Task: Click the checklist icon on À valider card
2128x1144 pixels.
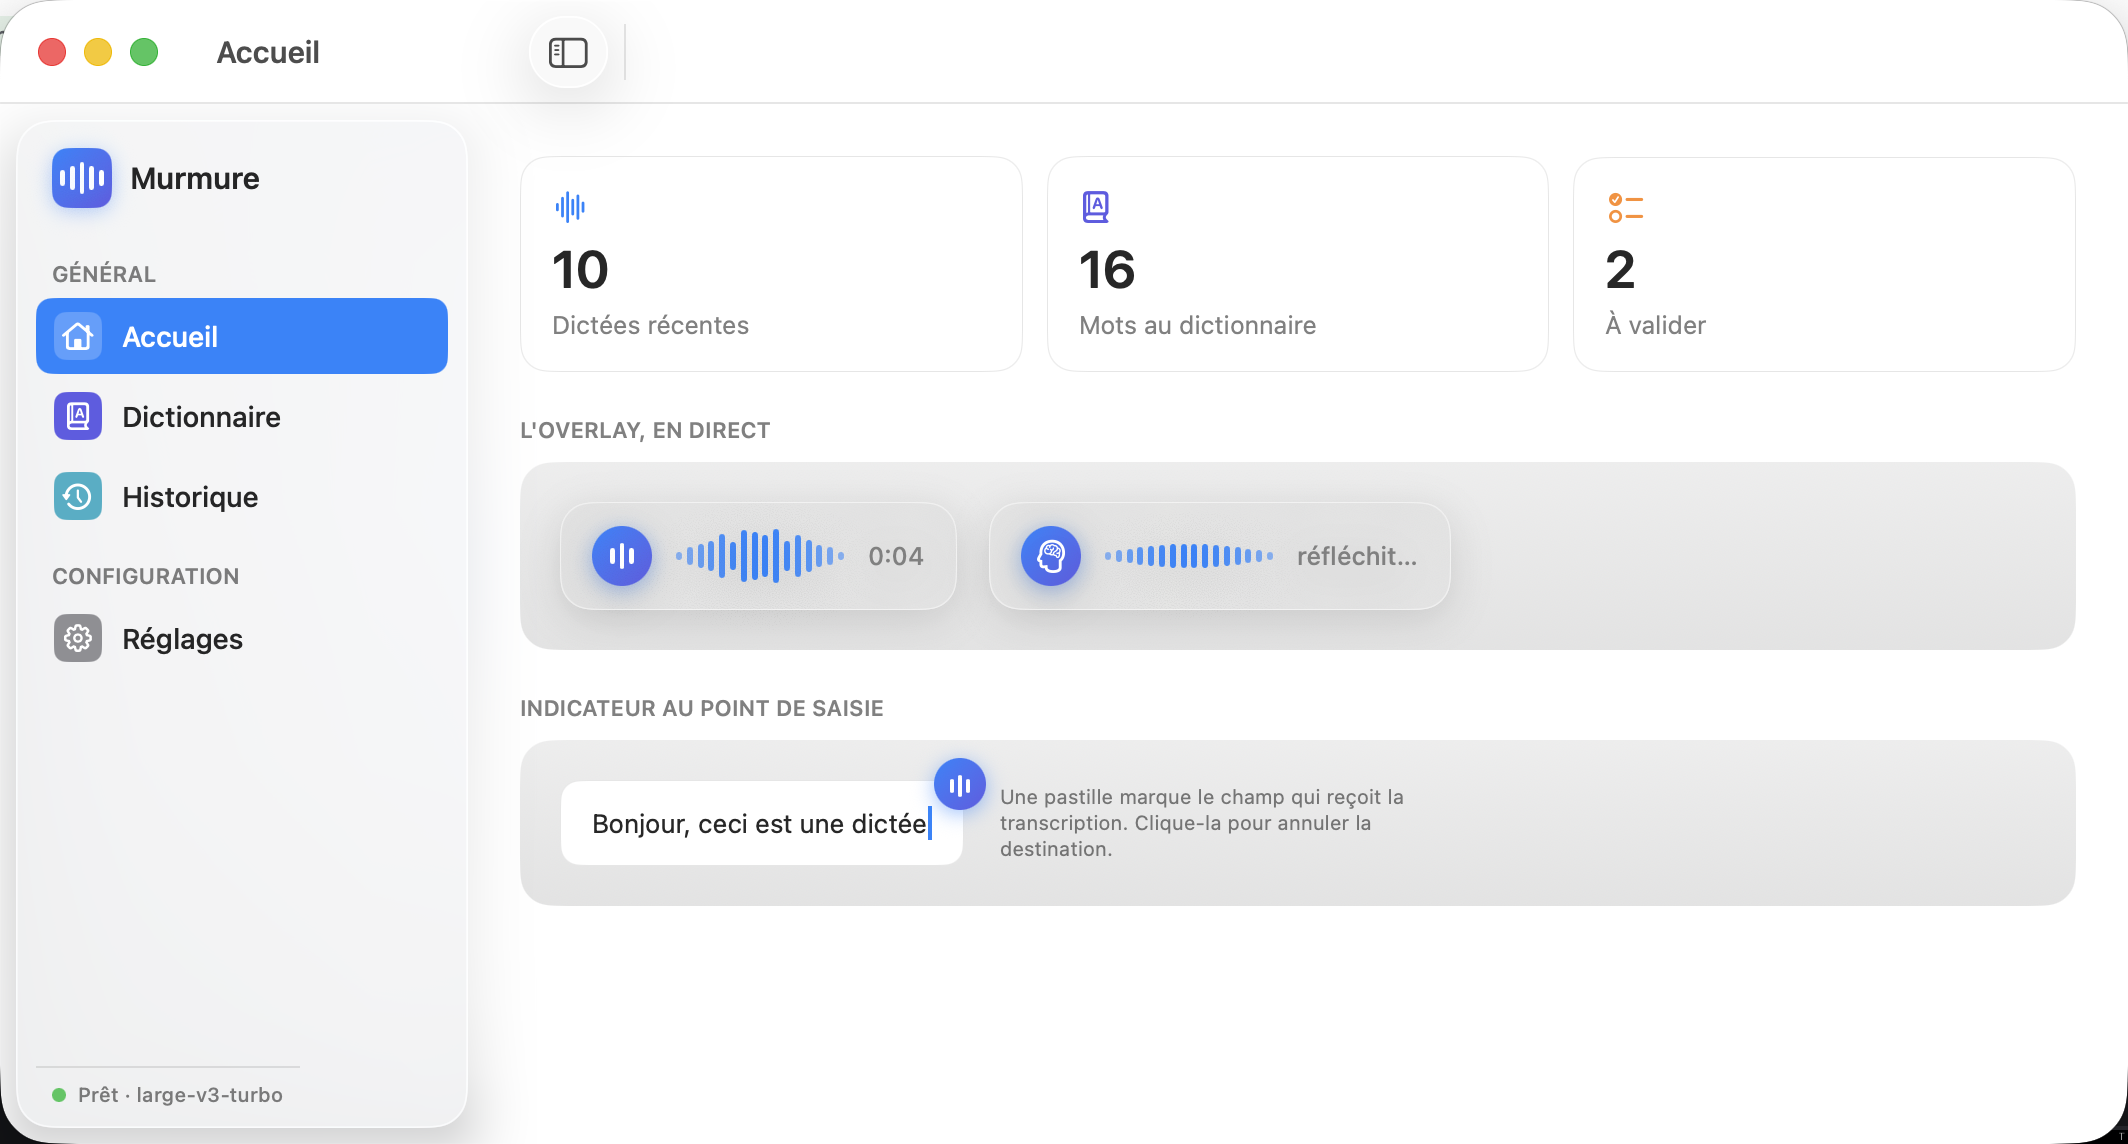Action: [1626, 208]
